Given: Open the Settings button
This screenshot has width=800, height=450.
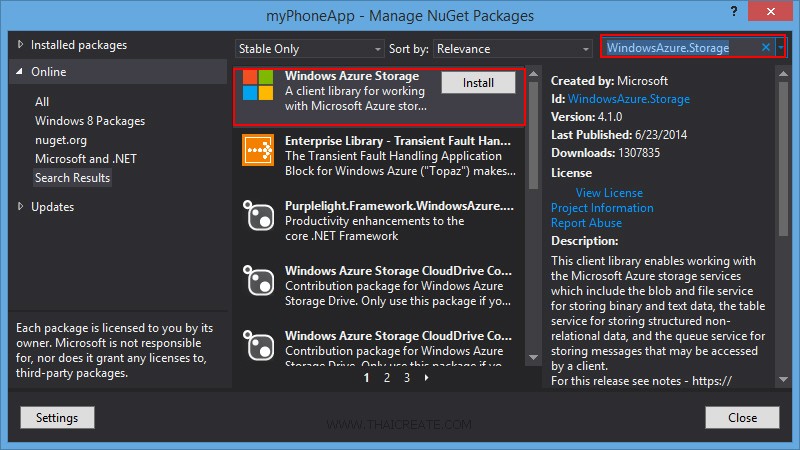Looking at the screenshot, I should (x=57, y=417).
